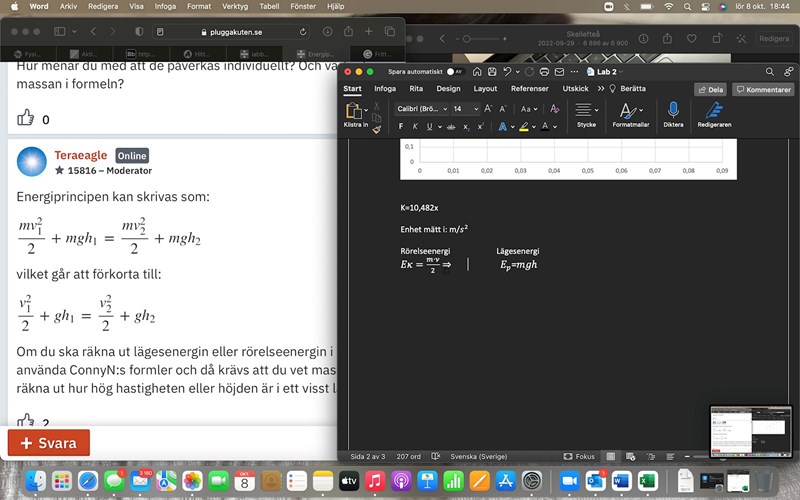Click the search magnifier in Word's title bar

tap(770, 72)
